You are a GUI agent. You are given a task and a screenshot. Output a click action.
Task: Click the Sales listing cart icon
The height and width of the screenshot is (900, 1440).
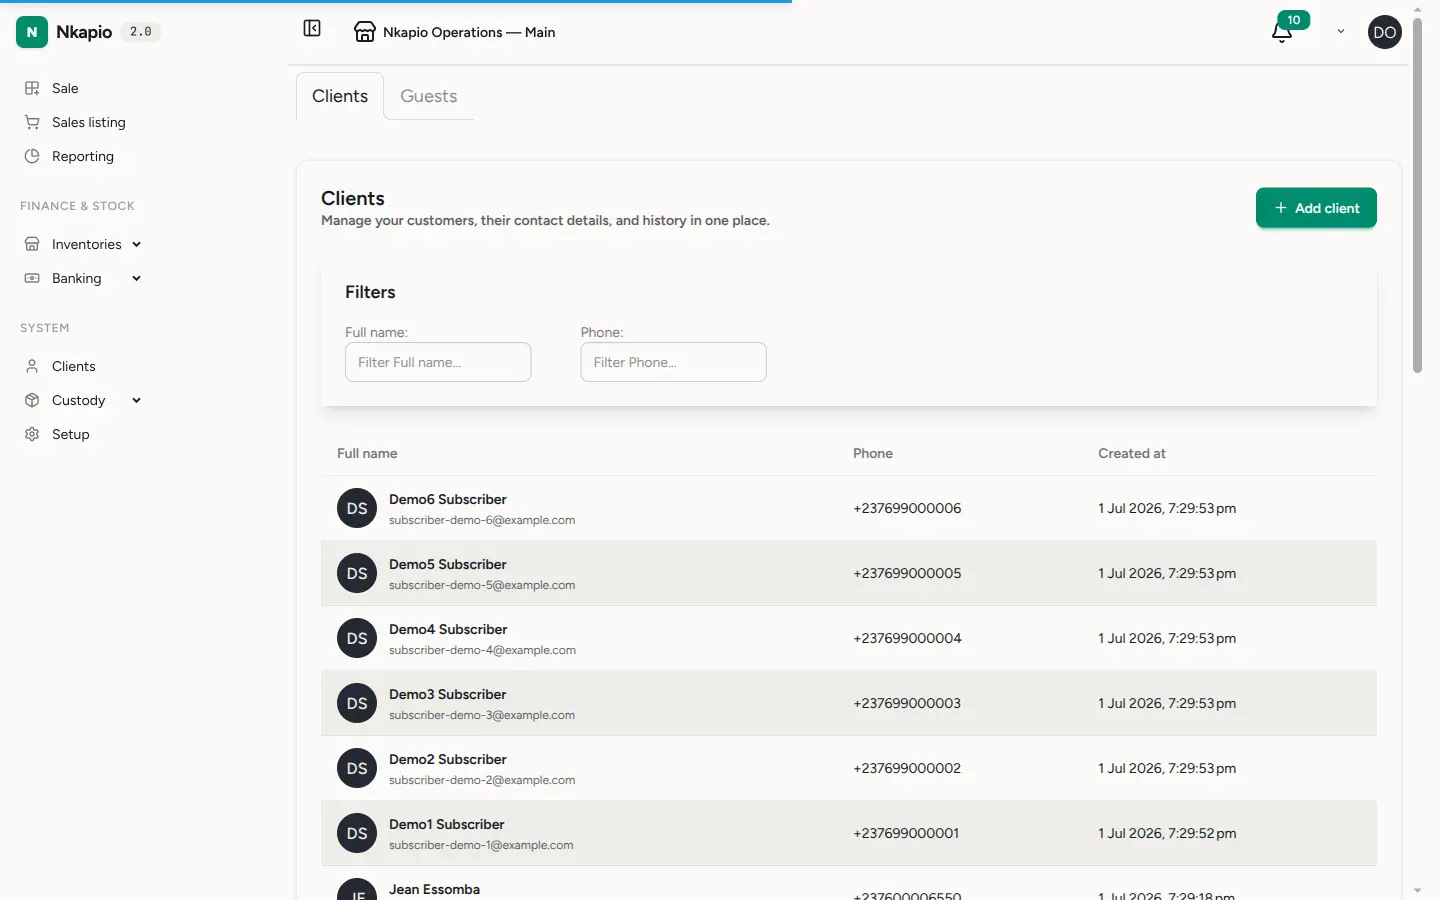click(x=32, y=122)
